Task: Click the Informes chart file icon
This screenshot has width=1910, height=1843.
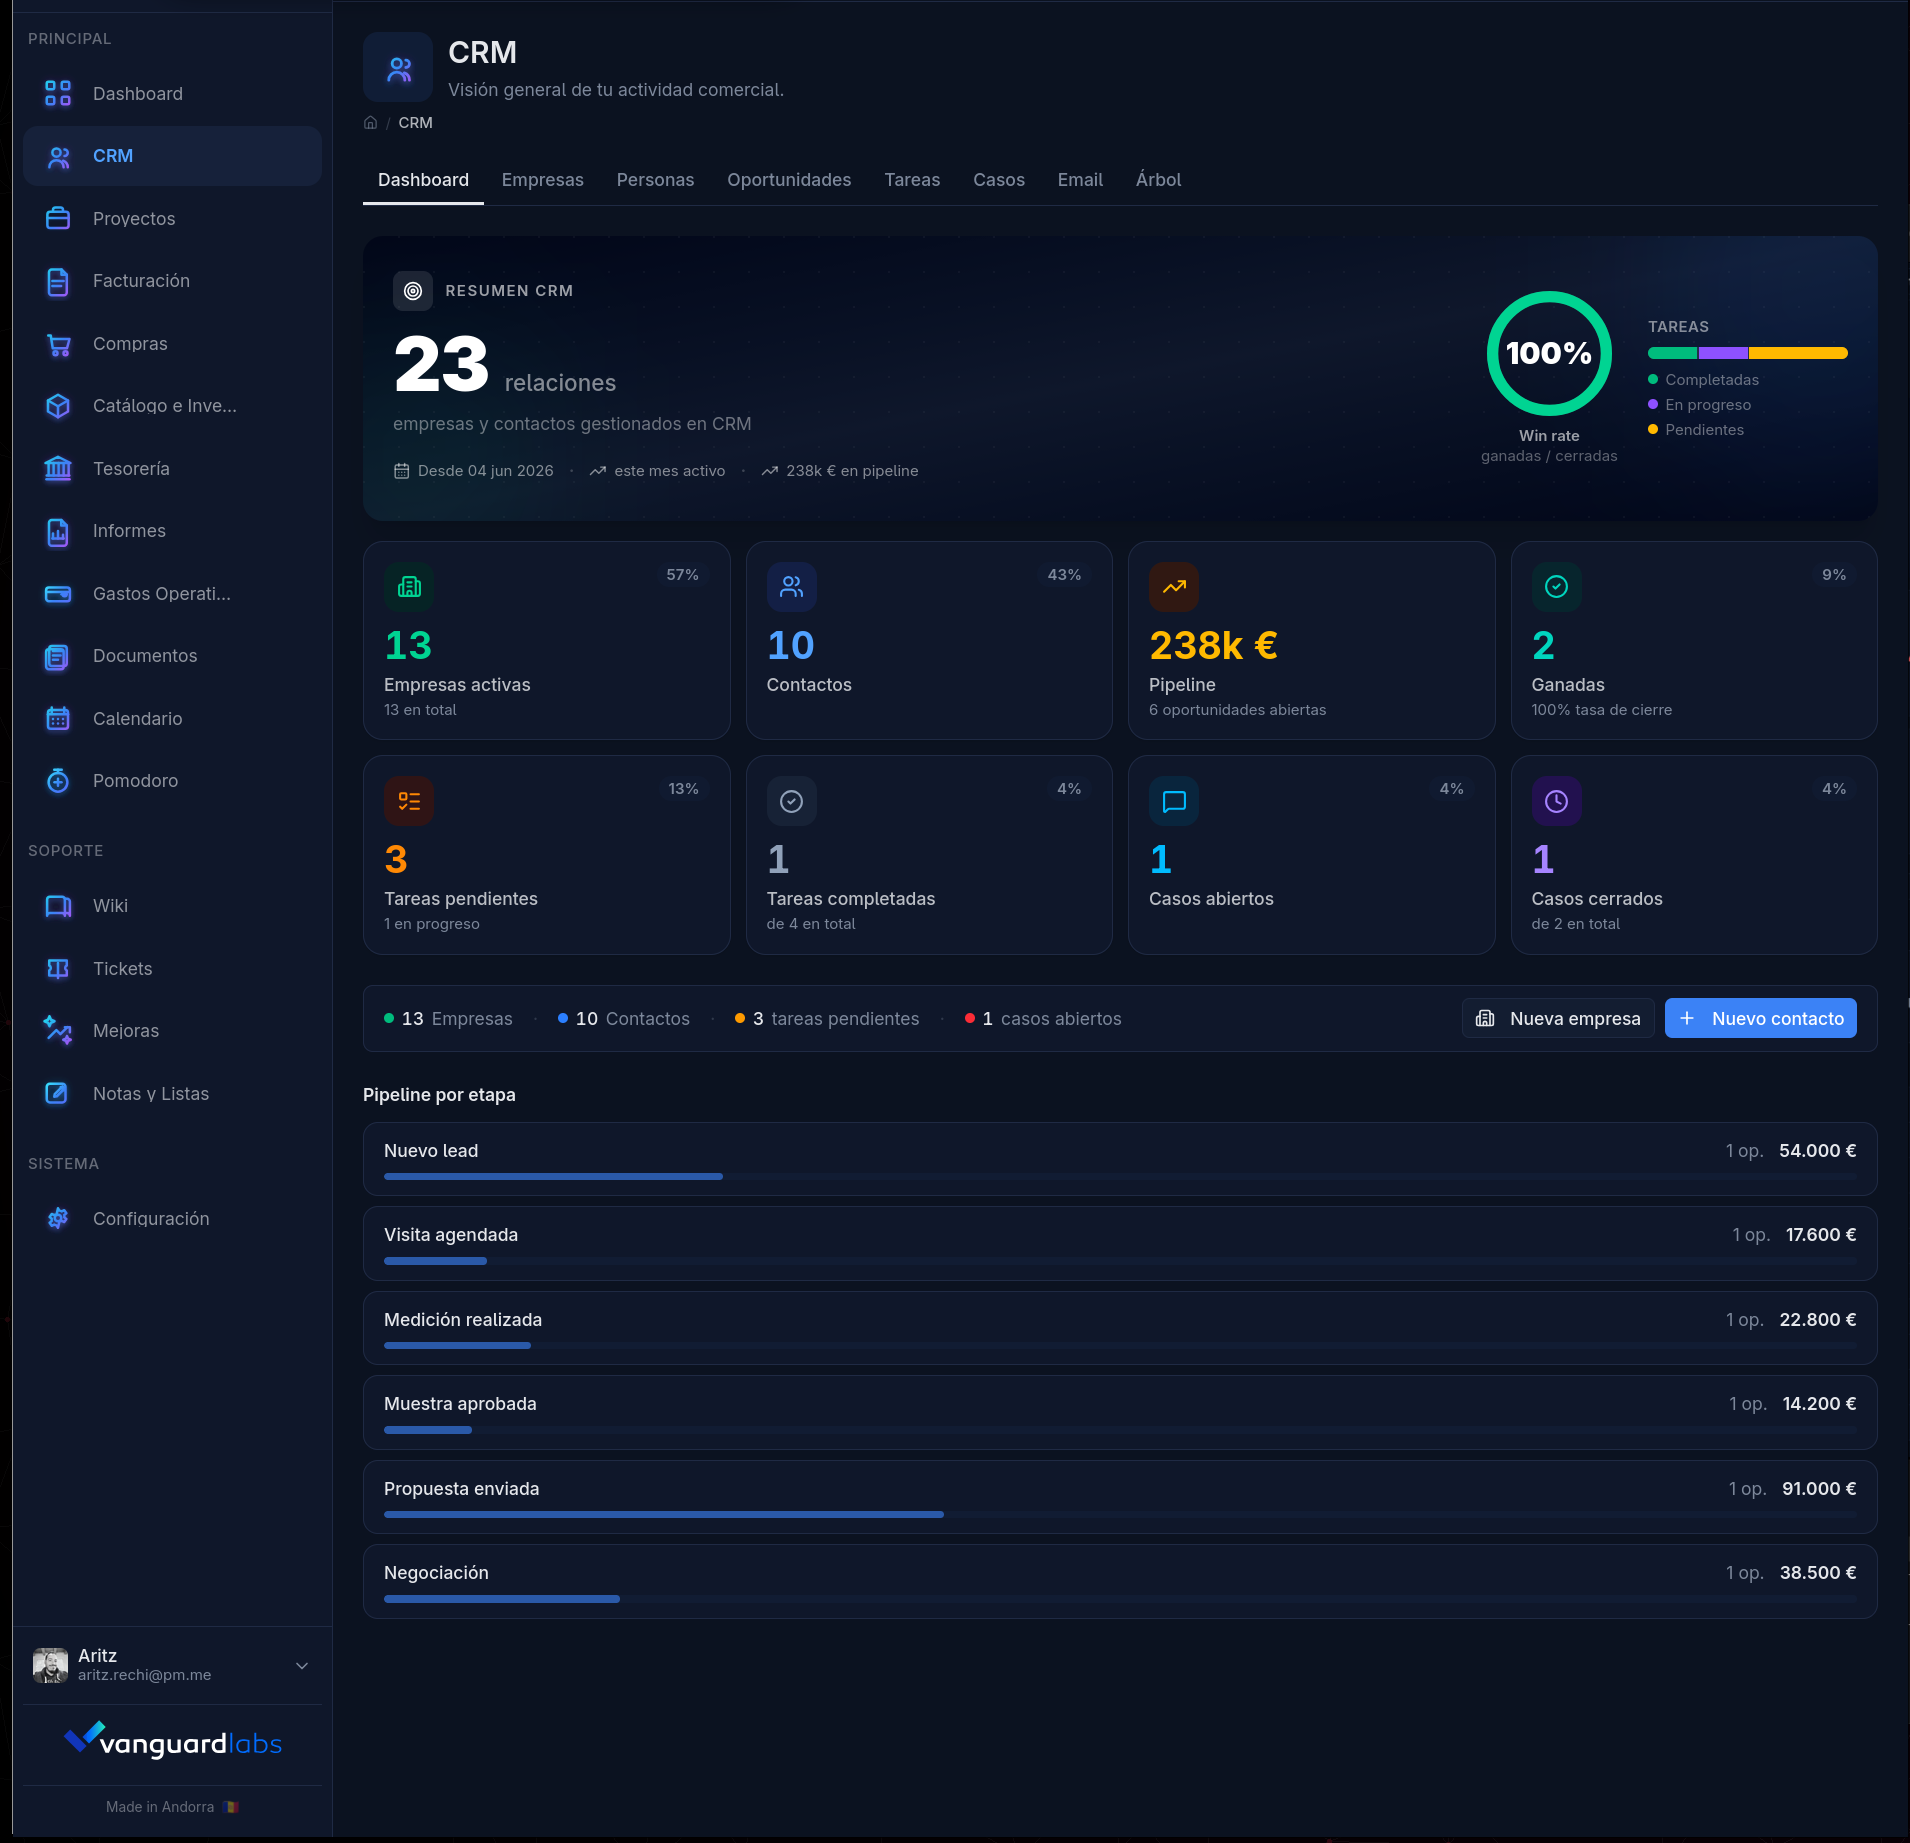Action: pos(58,531)
